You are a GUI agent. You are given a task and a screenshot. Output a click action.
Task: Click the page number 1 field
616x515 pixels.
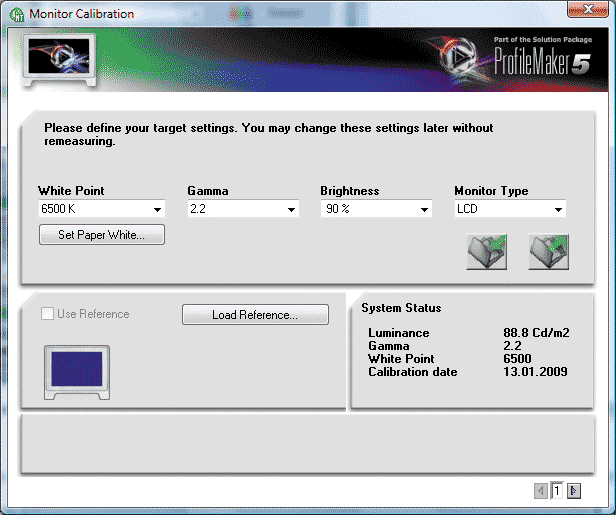tap(557, 491)
